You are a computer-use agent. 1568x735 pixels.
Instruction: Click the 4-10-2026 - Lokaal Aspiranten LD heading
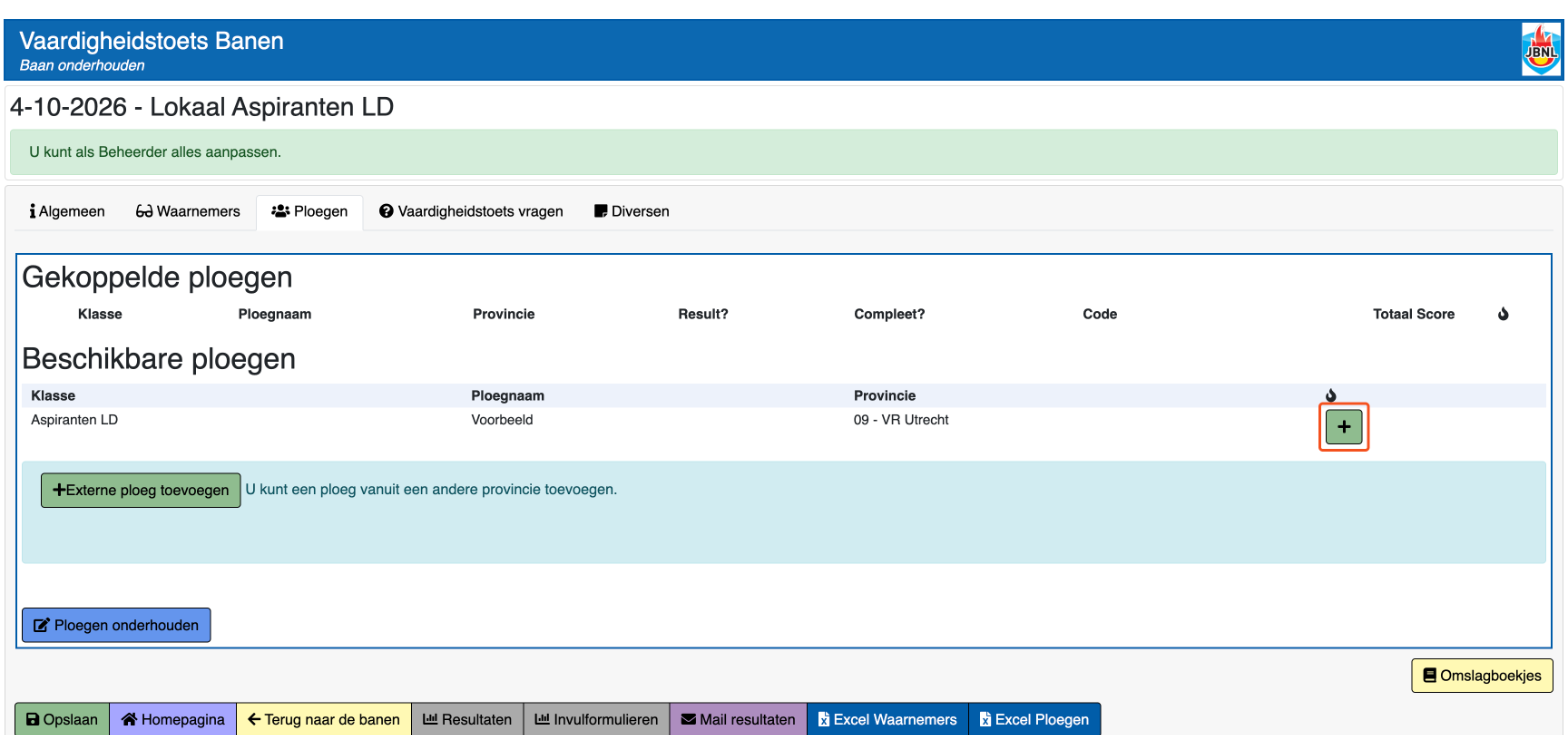pos(202,107)
